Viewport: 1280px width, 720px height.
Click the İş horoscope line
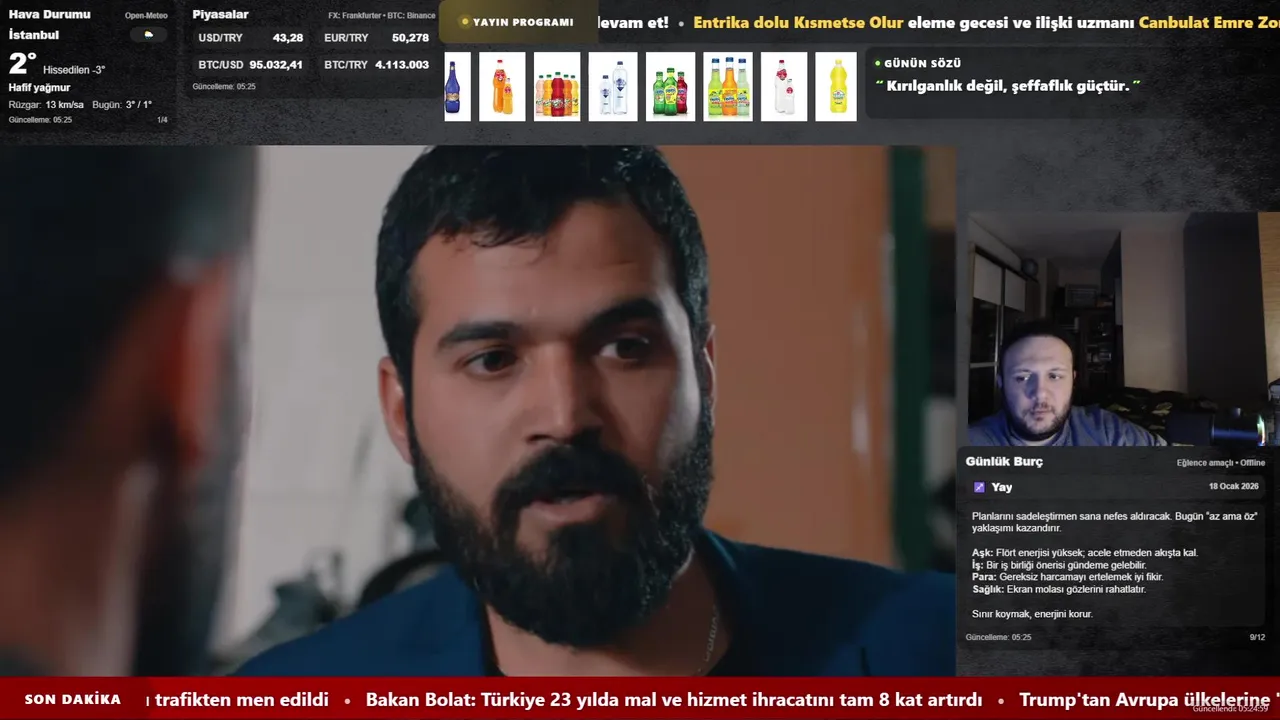[1059, 565]
